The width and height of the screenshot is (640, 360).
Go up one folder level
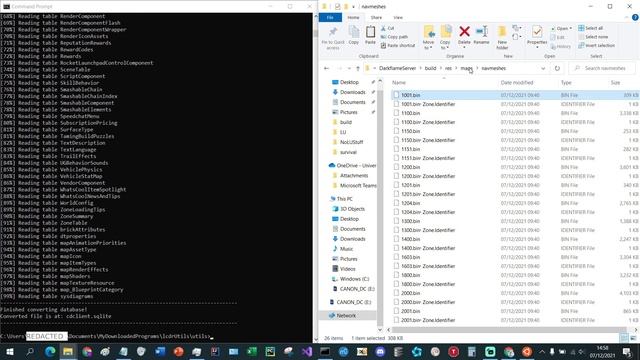click(x=358, y=68)
